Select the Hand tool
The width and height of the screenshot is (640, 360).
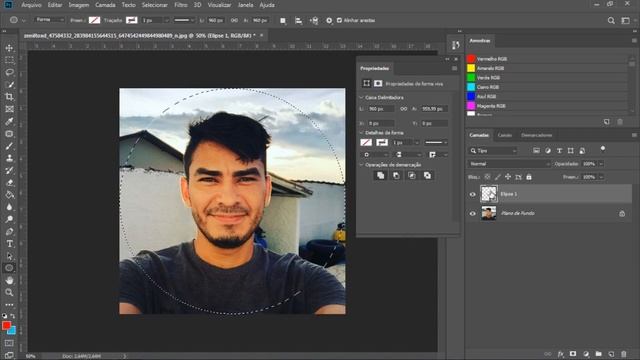tap(9, 280)
